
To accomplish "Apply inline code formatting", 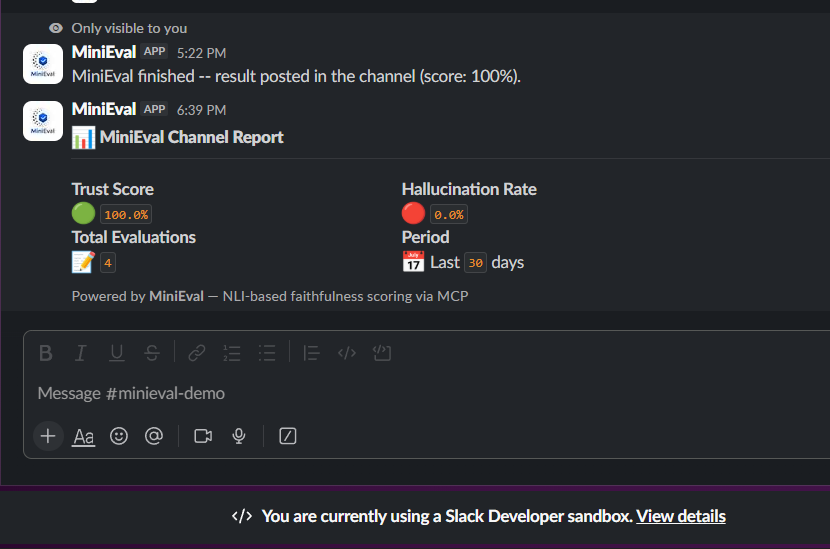I will pyautogui.click(x=347, y=353).
